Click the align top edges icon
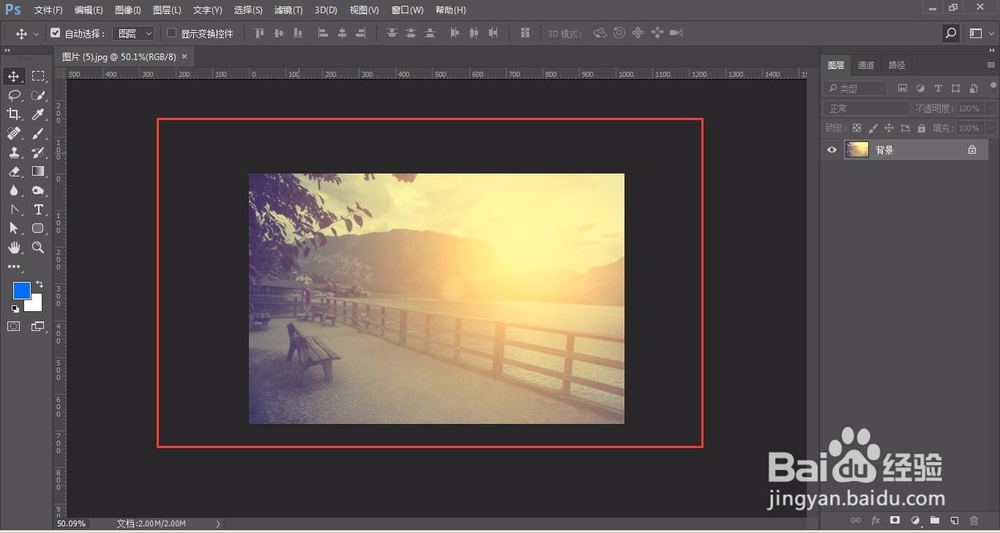The image size is (1000, 533). [259, 33]
